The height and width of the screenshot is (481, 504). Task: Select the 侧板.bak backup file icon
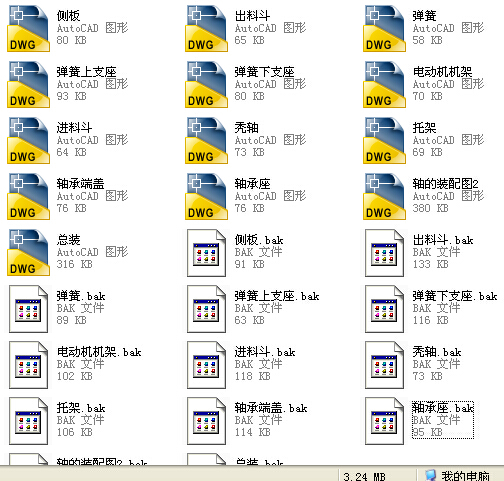pyautogui.click(x=206, y=253)
